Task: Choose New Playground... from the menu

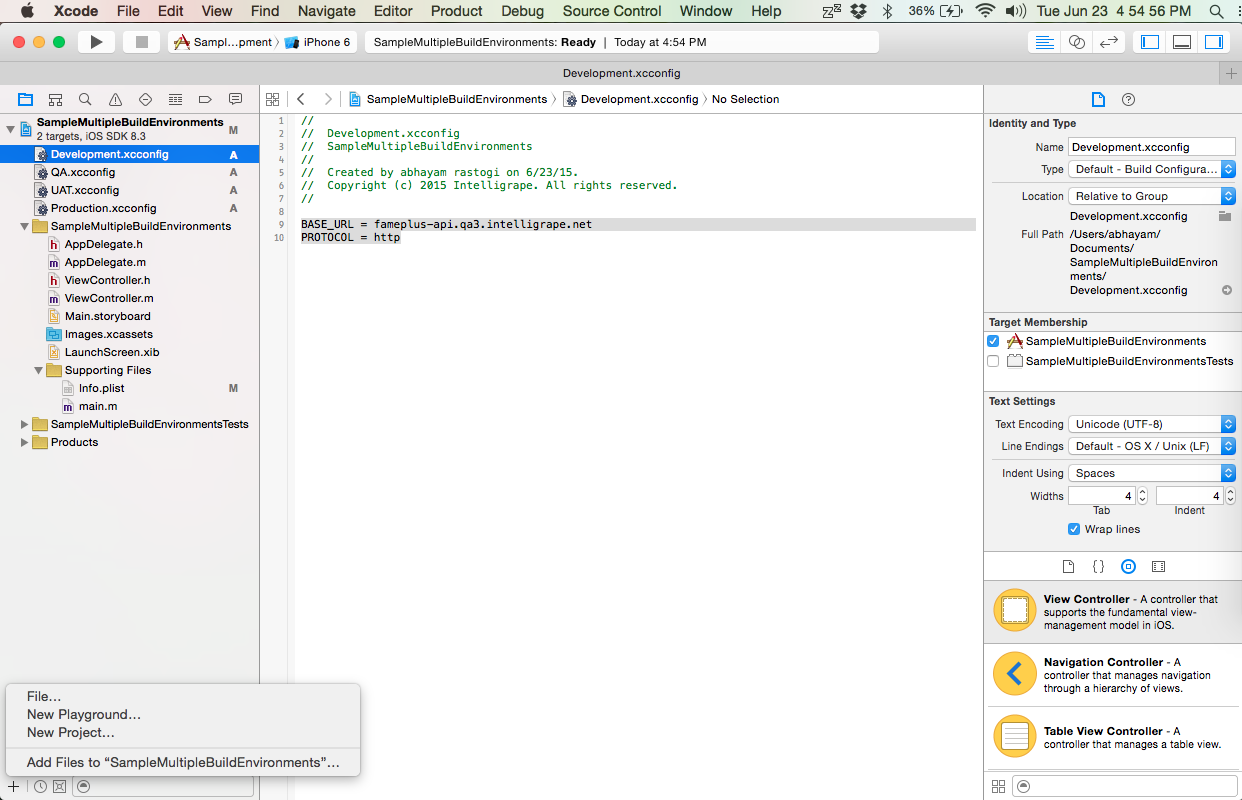Action: (x=182, y=714)
